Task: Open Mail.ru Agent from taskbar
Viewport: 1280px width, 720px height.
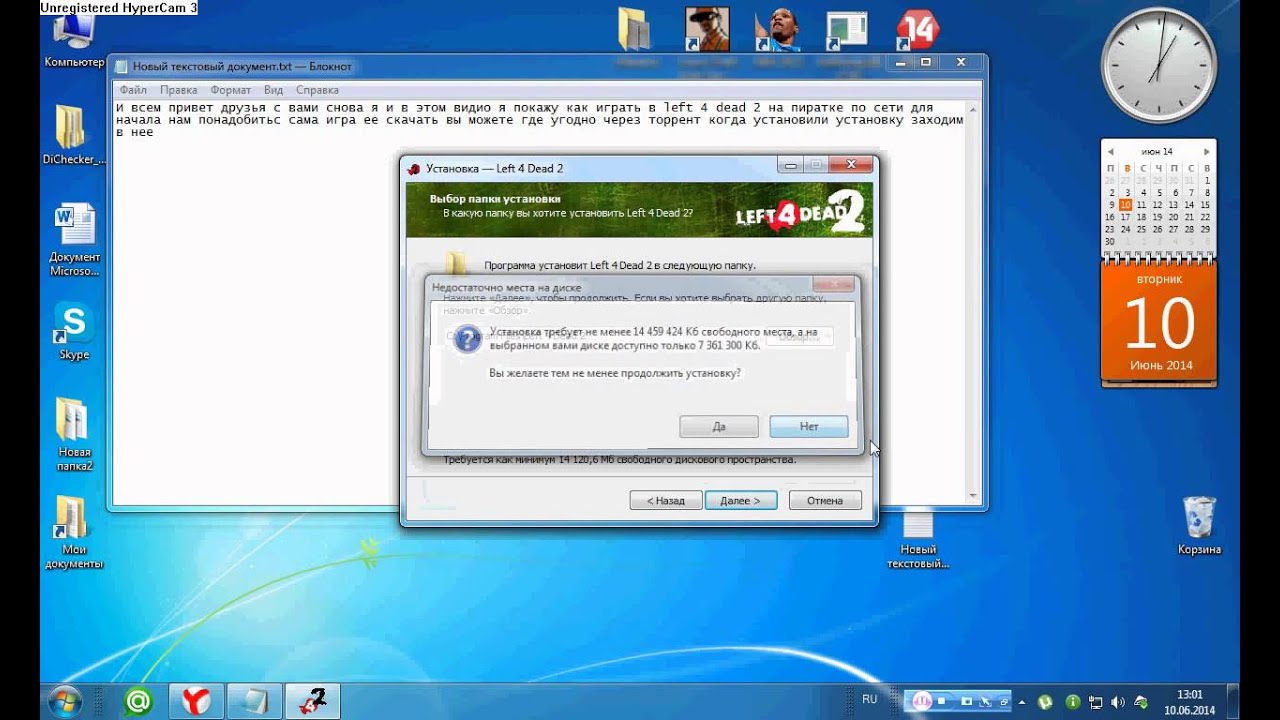Action: (x=137, y=701)
